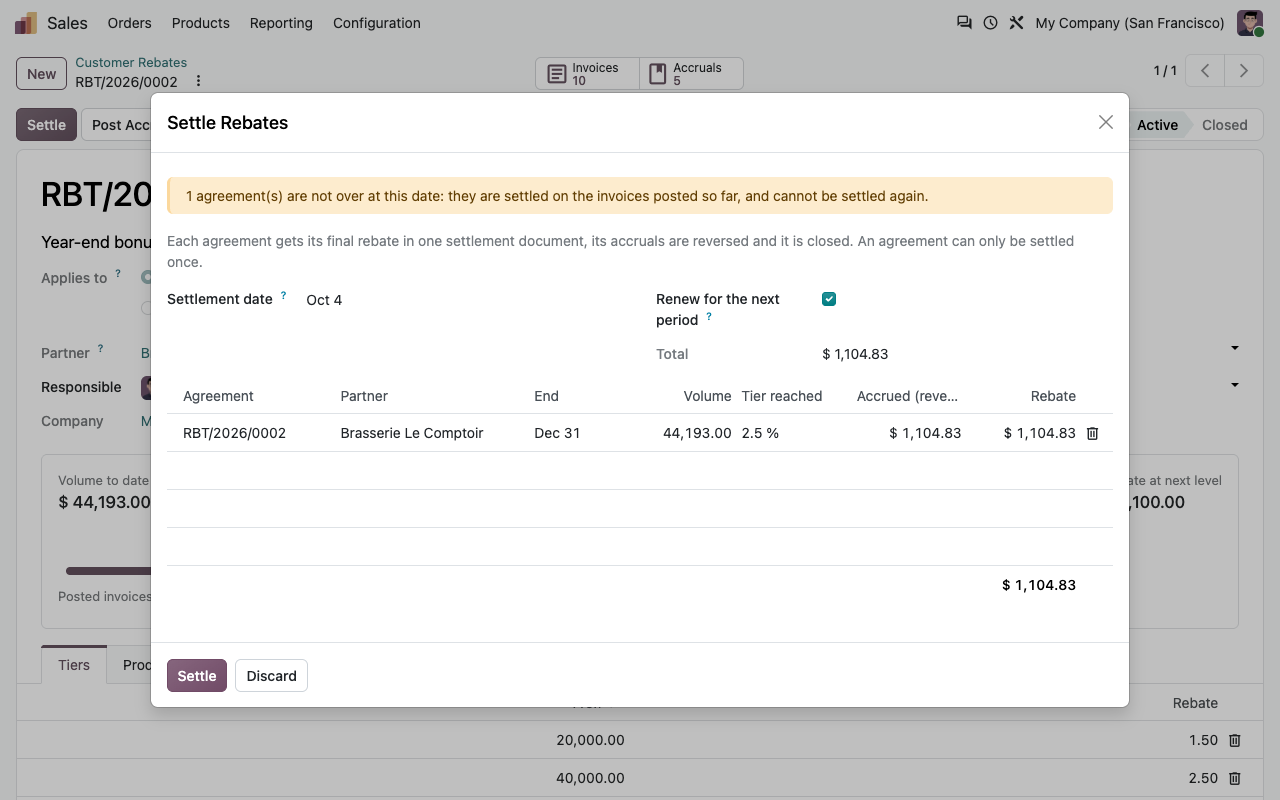Go to next record arrow
Image resolution: width=1280 pixels, height=800 pixels.
tap(1243, 71)
